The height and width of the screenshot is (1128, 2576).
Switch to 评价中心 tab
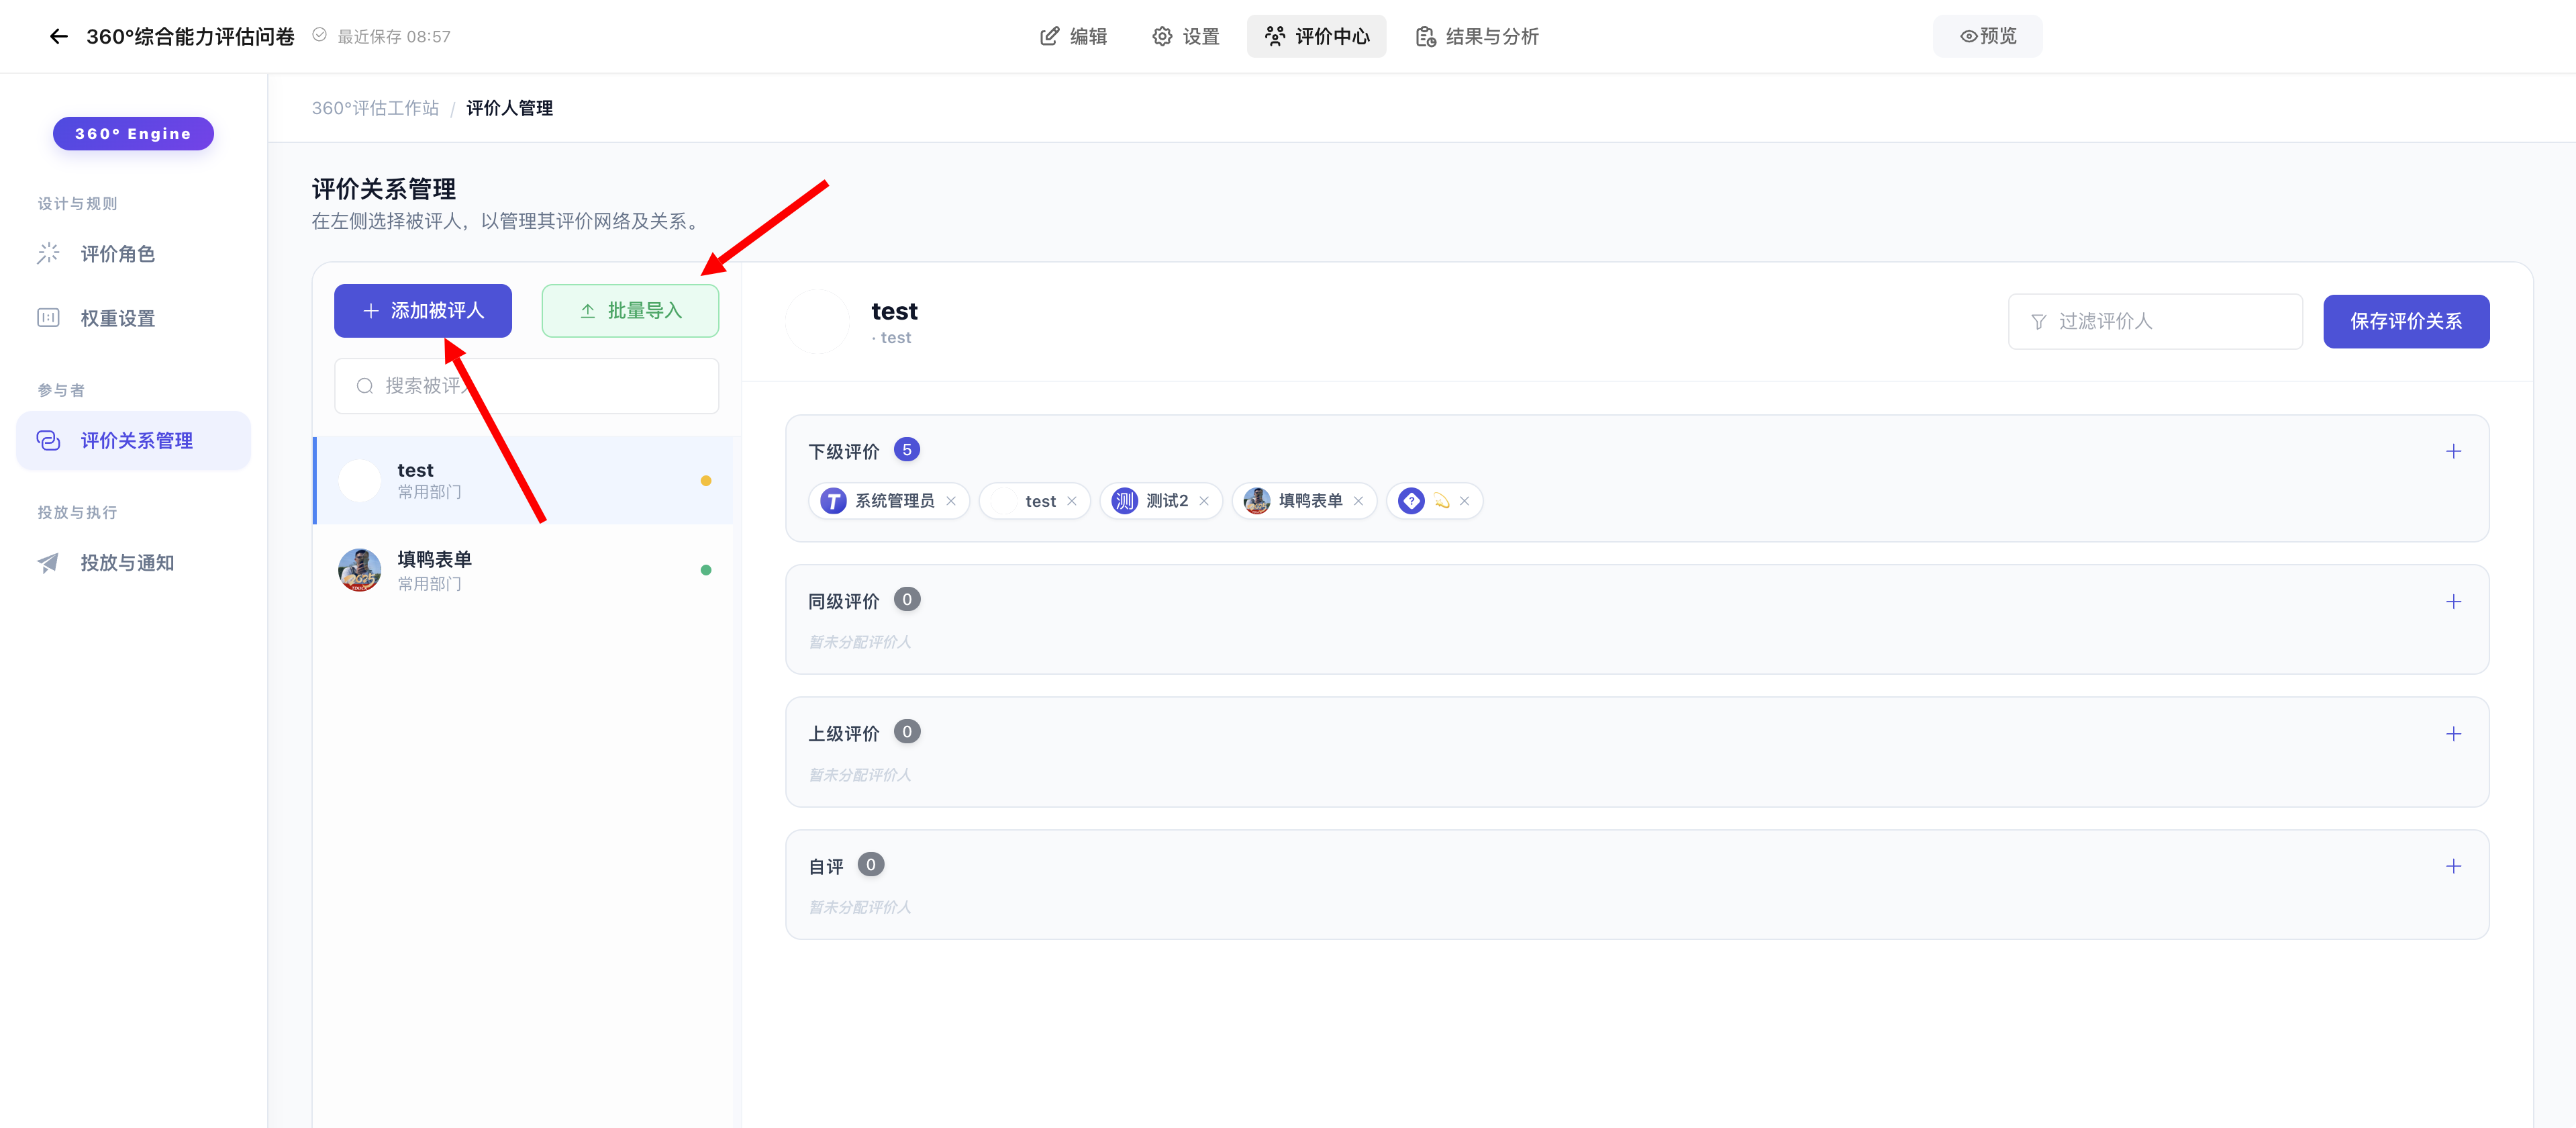1316,37
